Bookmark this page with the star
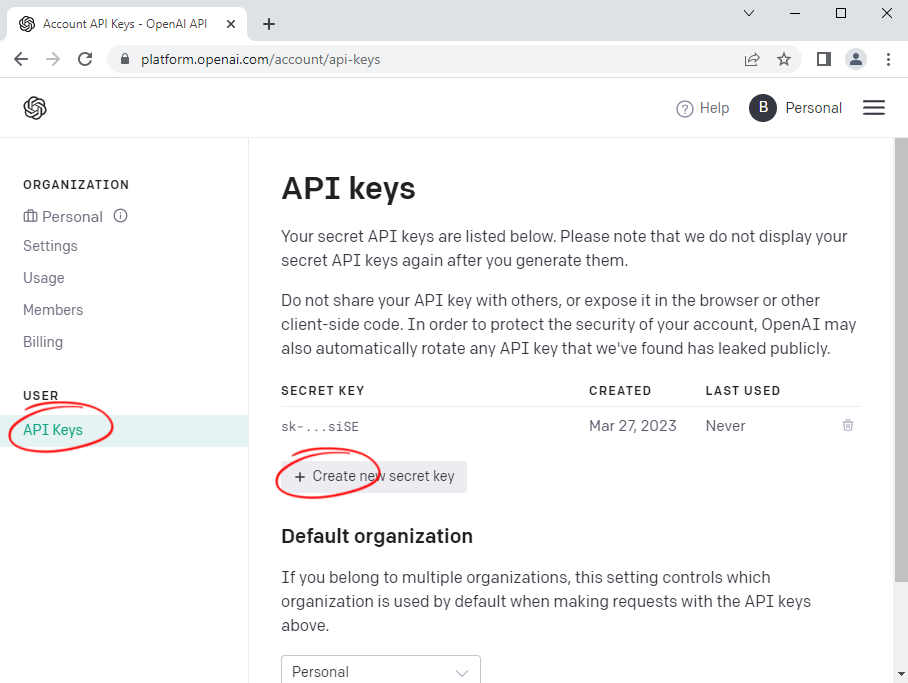This screenshot has height=683, width=908. click(x=783, y=59)
